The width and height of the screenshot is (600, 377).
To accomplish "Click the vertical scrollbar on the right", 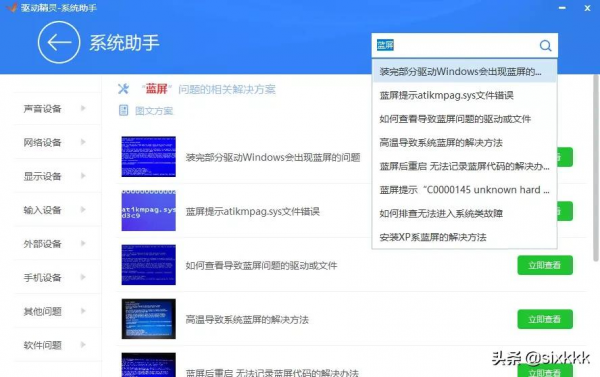I will 596,168.
